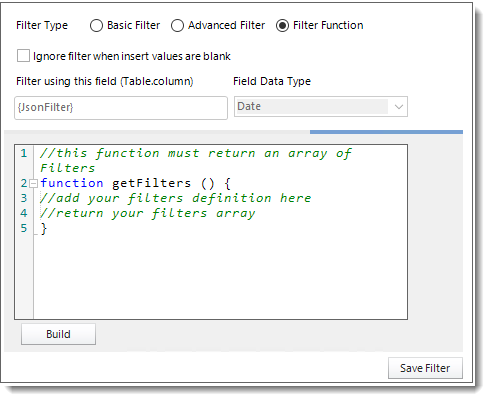This screenshot has height=401, width=490.
Task: Click the return your filters array comment
Action: click(x=148, y=213)
